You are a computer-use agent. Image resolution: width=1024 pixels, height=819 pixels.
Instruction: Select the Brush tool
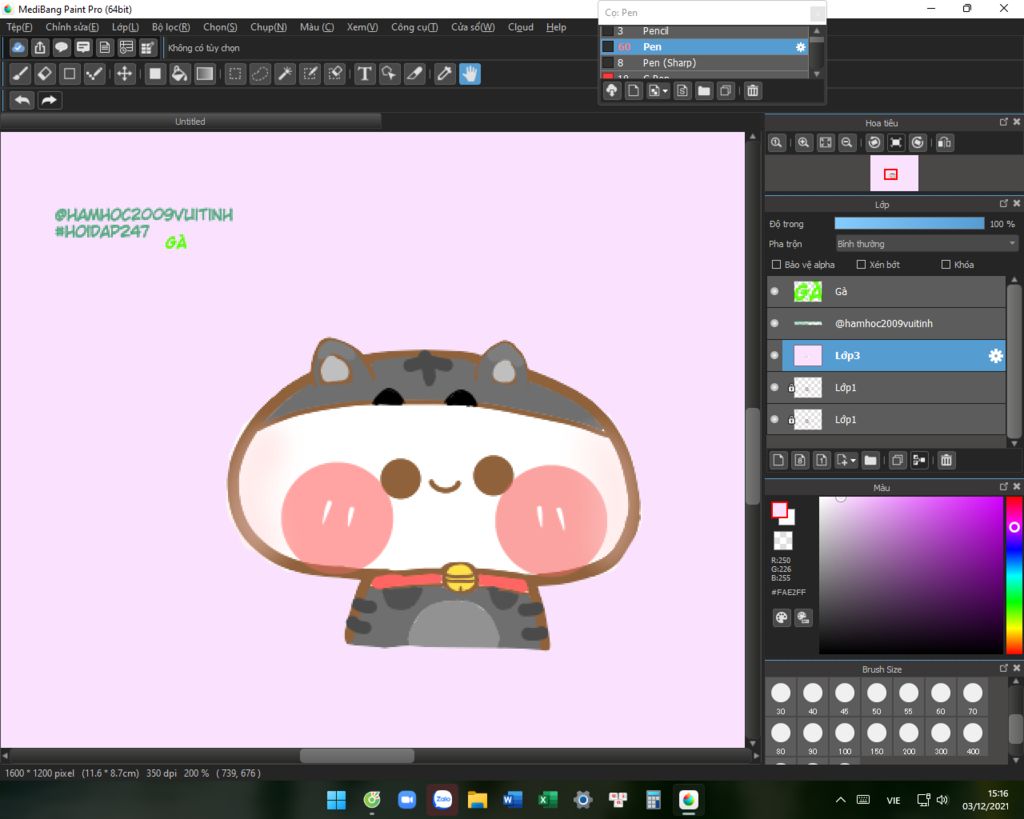(x=20, y=74)
